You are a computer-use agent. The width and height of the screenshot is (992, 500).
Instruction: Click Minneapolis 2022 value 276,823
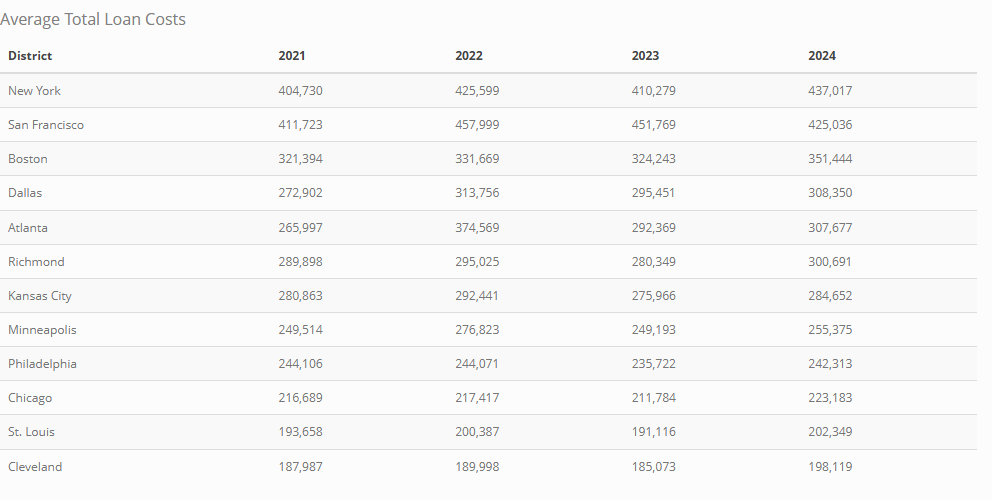(x=477, y=330)
